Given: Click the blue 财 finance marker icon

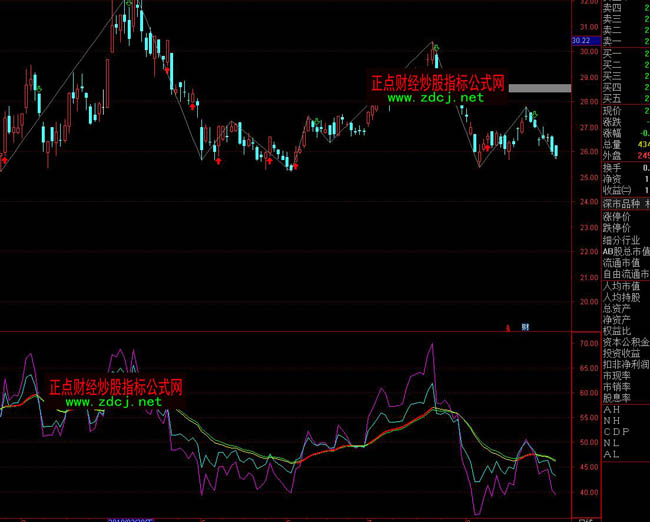Looking at the screenshot, I should click(525, 326).
